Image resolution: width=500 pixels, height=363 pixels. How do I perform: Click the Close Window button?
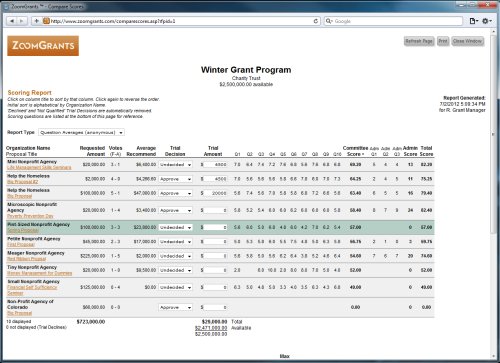click(467, 41)
